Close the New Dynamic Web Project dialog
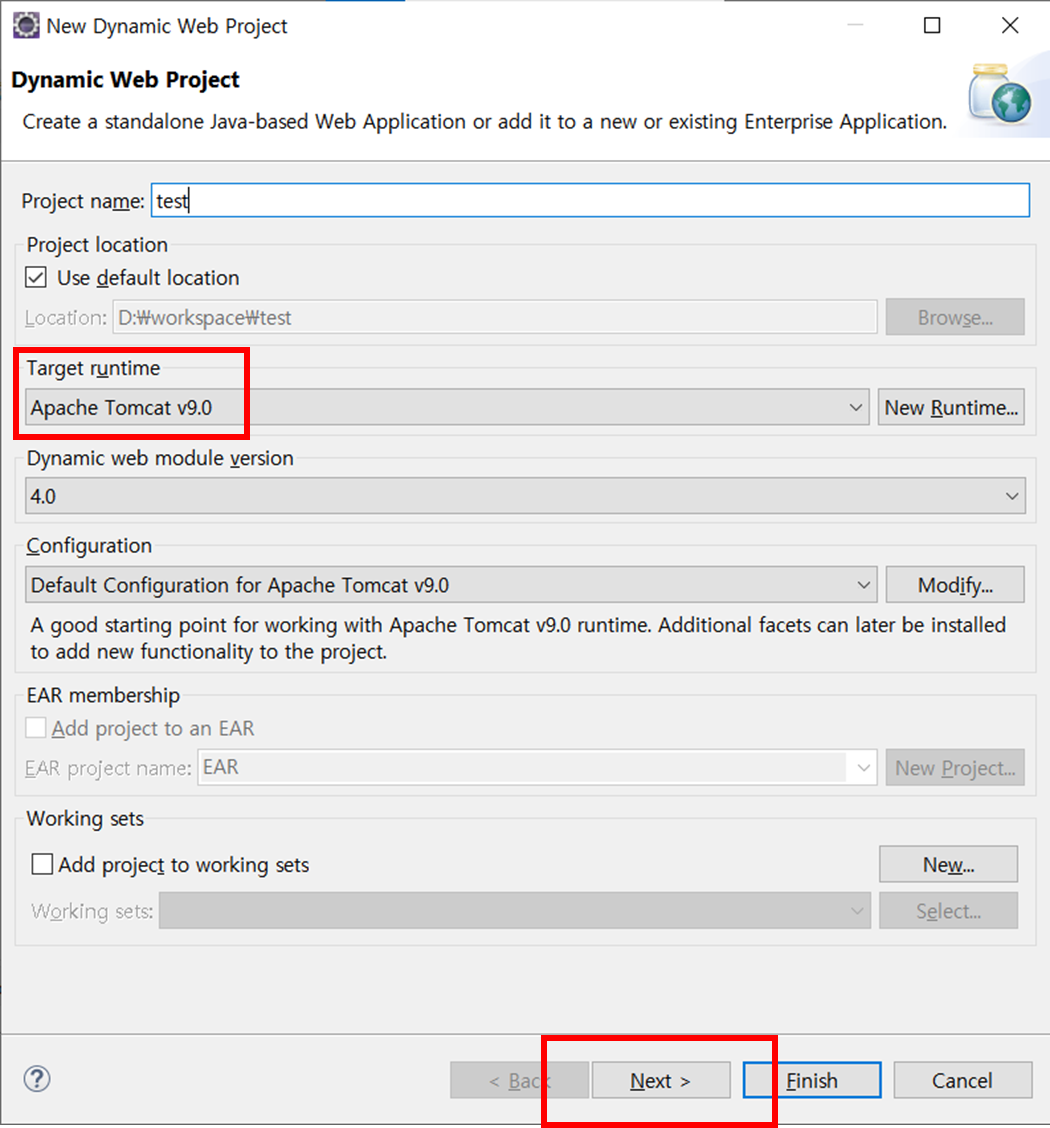Viewport: 1050px width, 1128px height. [x=1010, y=25]
